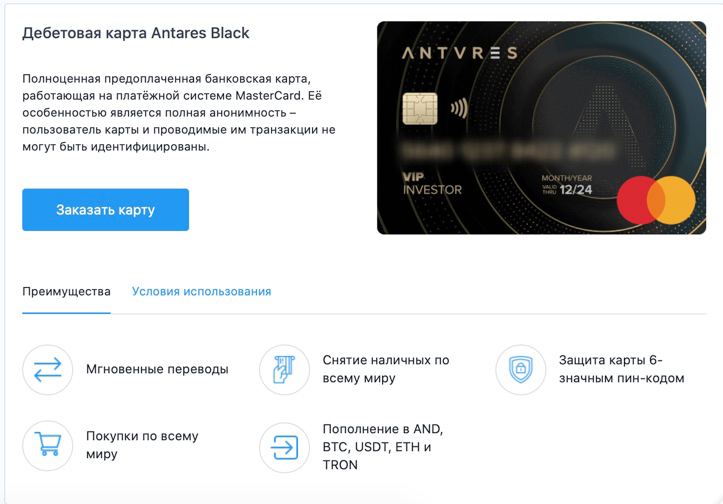
Task: Click the 12/24 expiry date on card
Action: (x=577, y=188)
